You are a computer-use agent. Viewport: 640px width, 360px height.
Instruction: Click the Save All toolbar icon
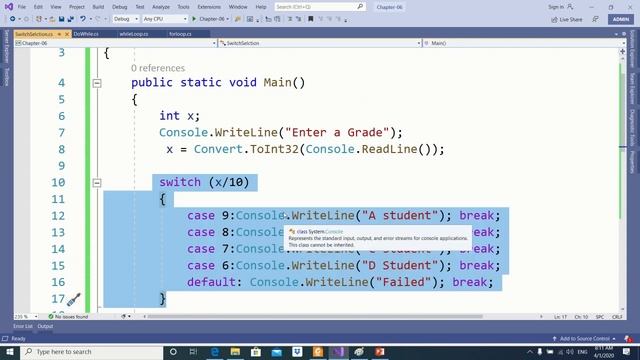70,19
